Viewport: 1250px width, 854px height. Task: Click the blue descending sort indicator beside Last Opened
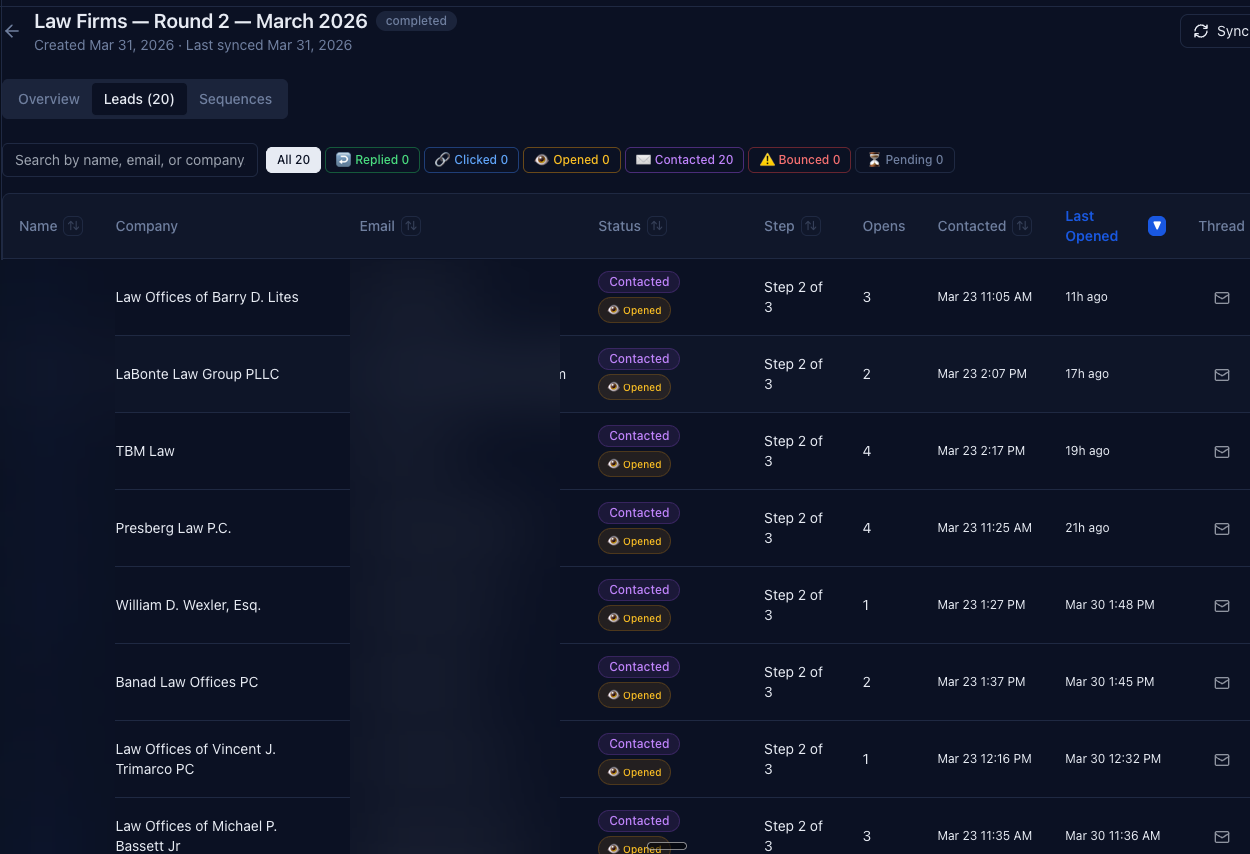[x=1157, y=226]
